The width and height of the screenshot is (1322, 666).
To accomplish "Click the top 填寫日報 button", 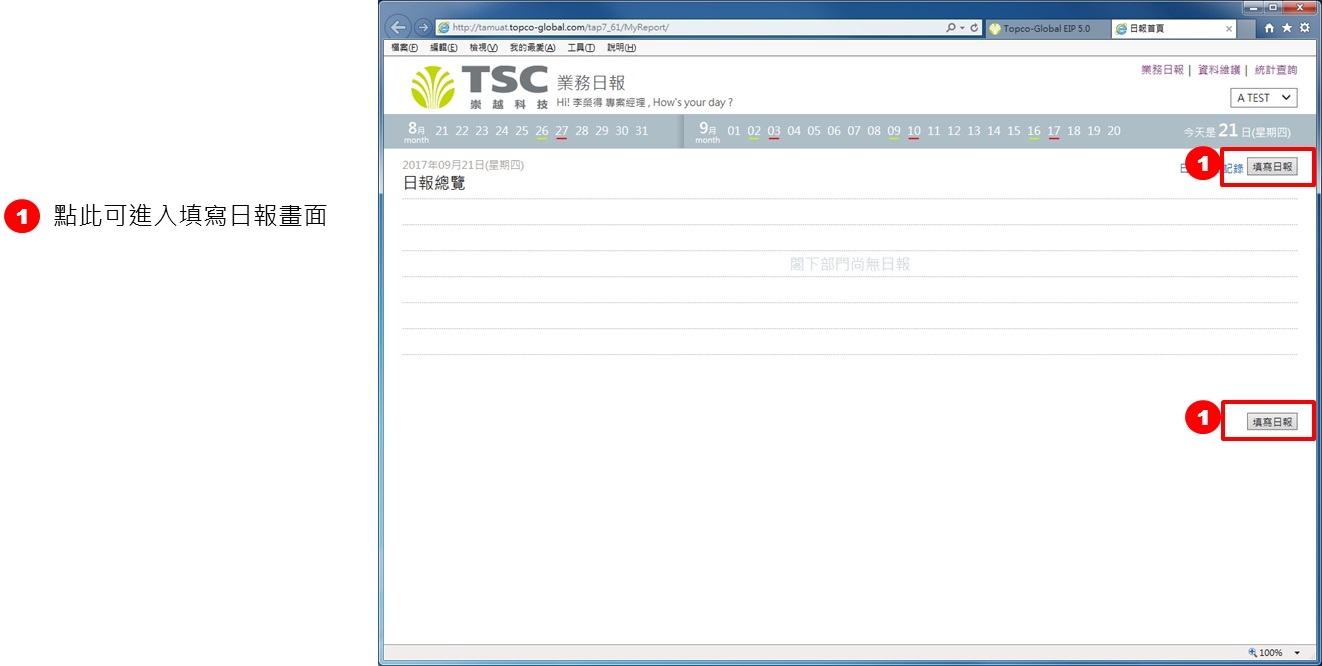I will click(1272, 167).
